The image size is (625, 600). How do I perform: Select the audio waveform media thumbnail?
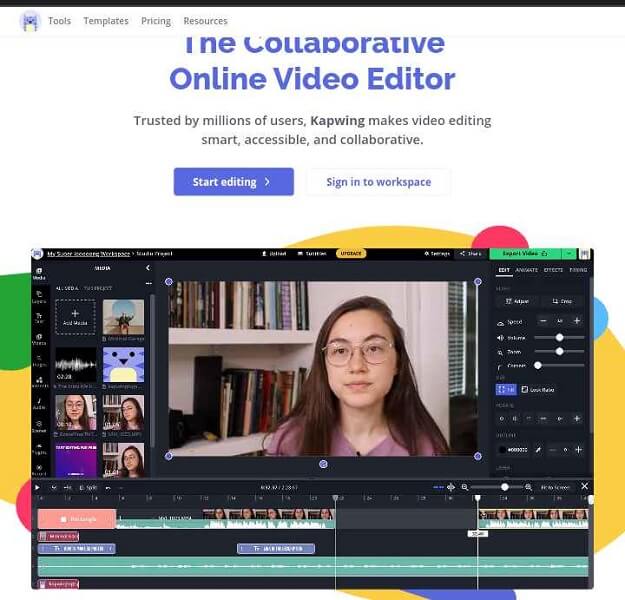pyautogui.click(x=75, y=365)
